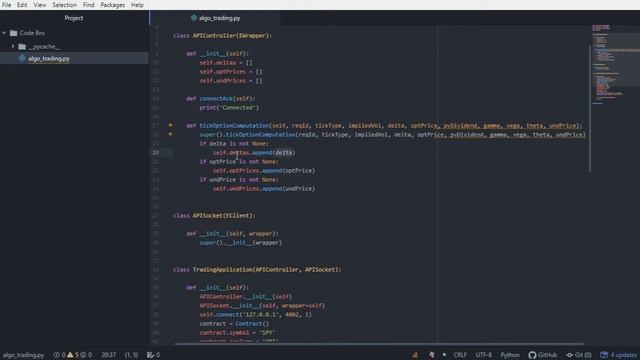This screenshot has height=360, width=640.
Task: Click the Python file icon on the tab
Action: click(x=194, y=18)
